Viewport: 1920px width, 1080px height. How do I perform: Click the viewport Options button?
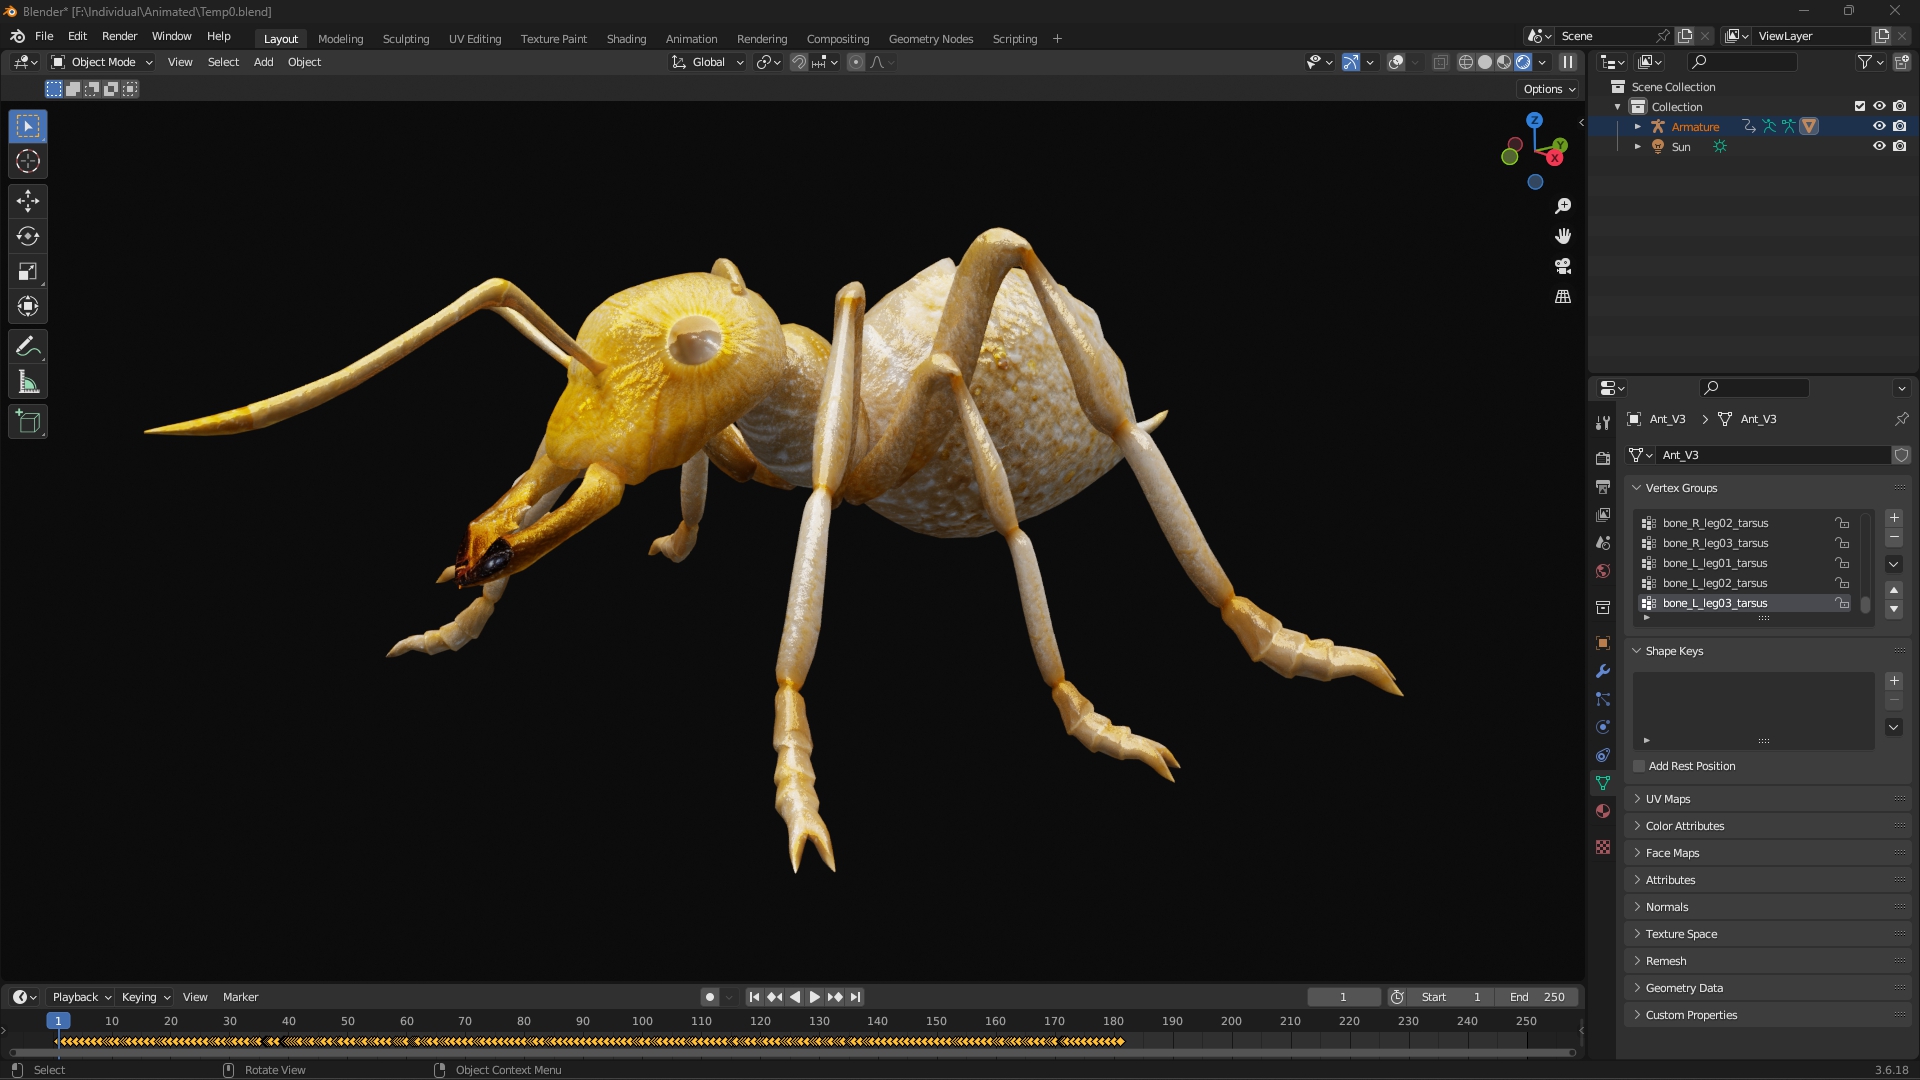point(1548,89)
